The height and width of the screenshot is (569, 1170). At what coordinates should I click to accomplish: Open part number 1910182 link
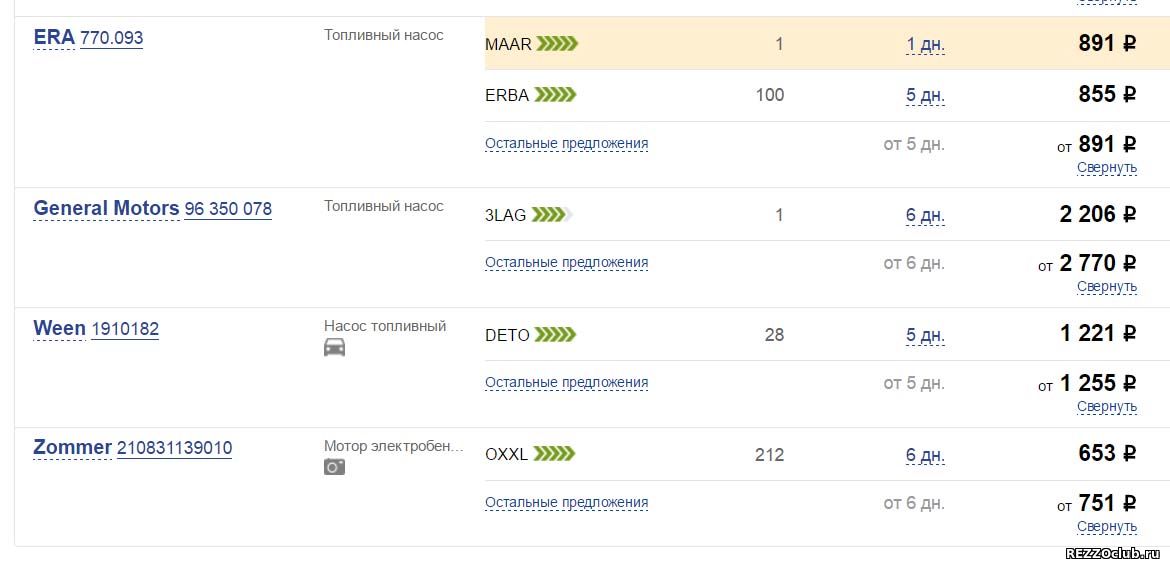point(125,329)
